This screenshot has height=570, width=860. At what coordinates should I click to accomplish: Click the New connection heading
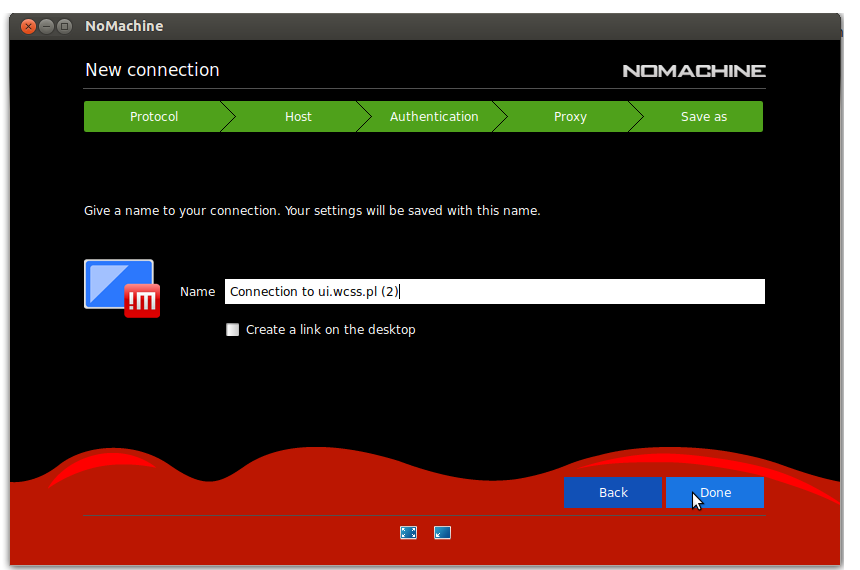tap(152, 70)
